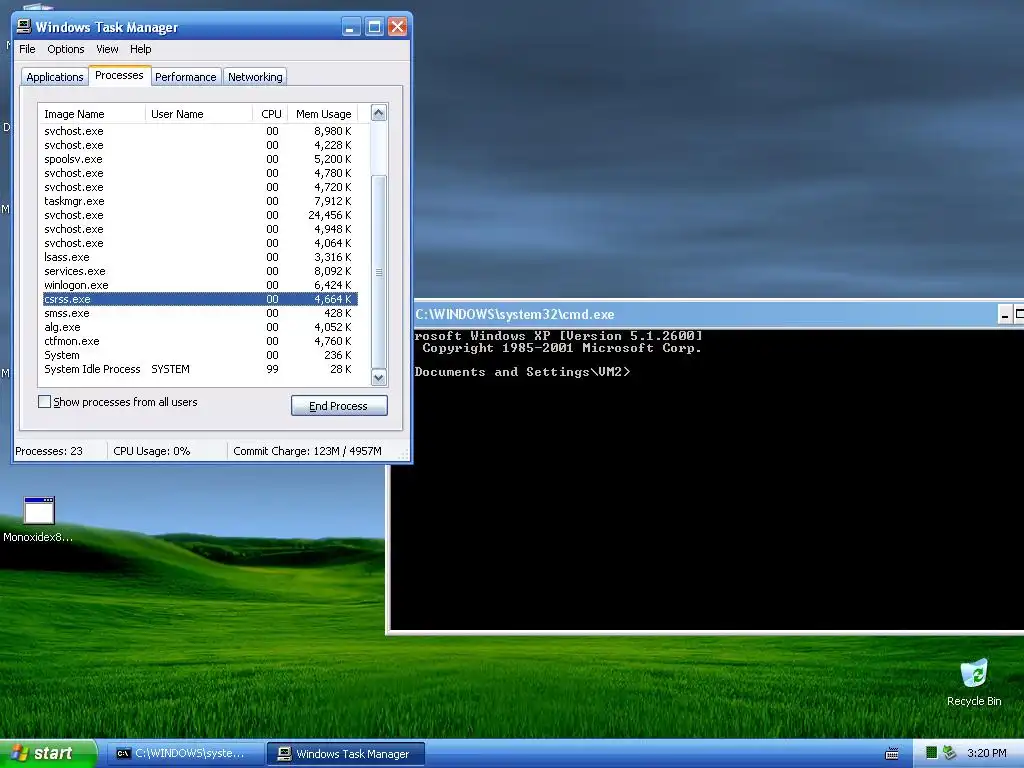Viewport: 1024px width, 768px height.
Task: Open the Help menu
Action: pyautogui.click(x=140, y=49)
